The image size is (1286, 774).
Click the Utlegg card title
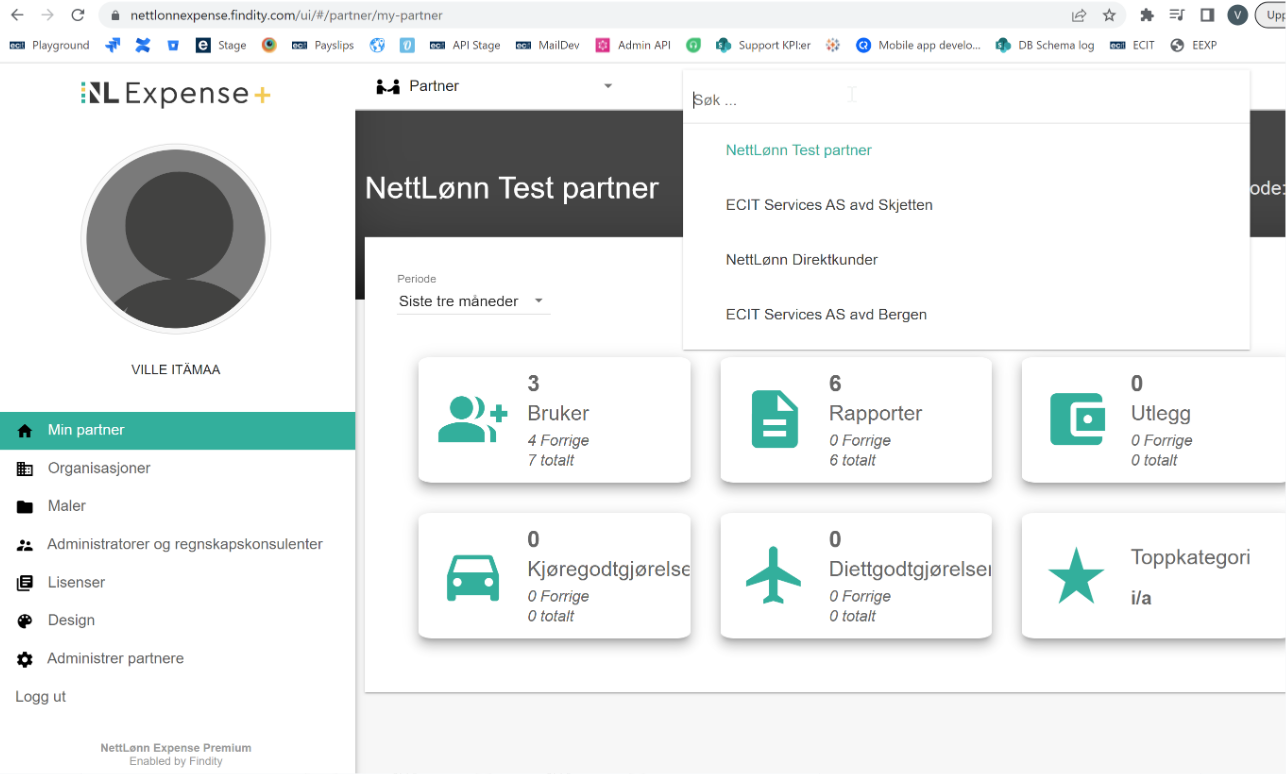pyautogui.click(x=1160, y=413)
